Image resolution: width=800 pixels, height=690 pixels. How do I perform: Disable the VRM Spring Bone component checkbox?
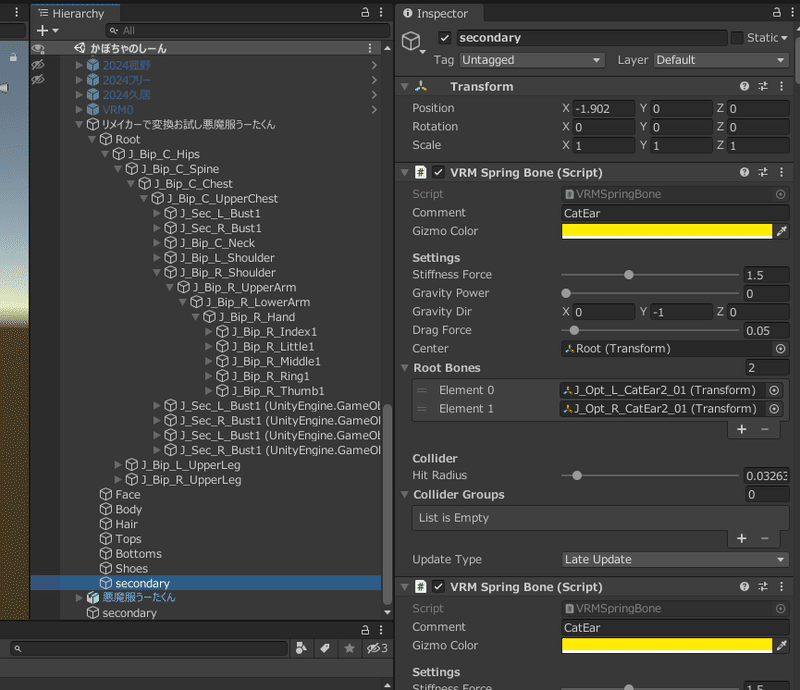tap(438, 172)
